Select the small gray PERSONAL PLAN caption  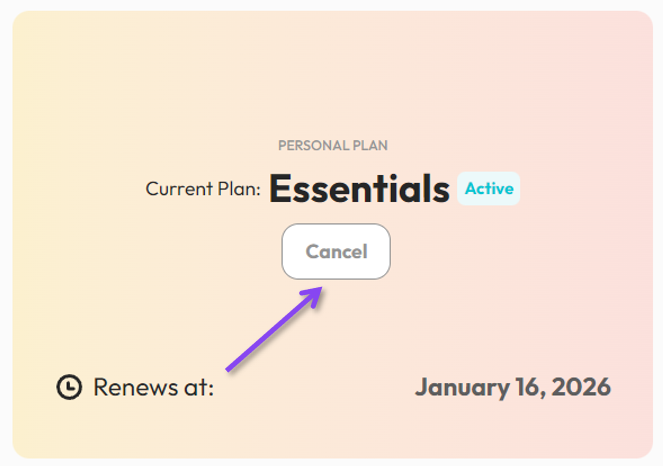(x=333, y=145)
